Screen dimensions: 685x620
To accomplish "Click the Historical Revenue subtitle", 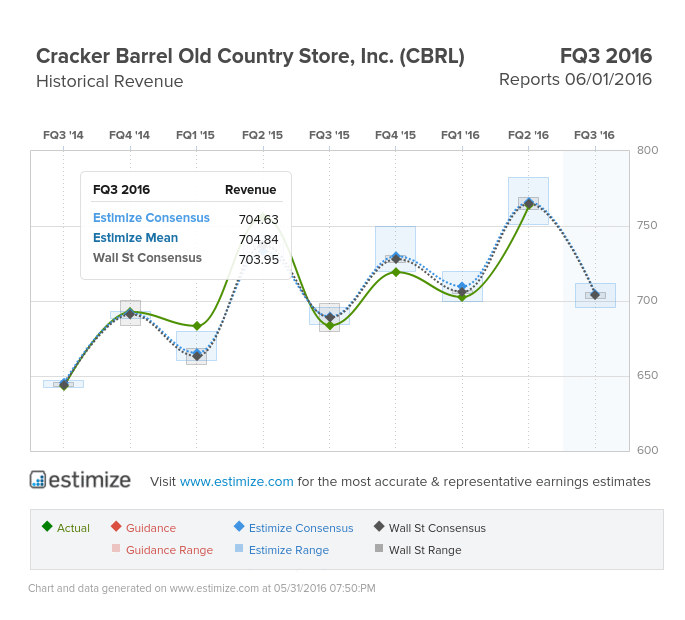I will coord(110,81).
